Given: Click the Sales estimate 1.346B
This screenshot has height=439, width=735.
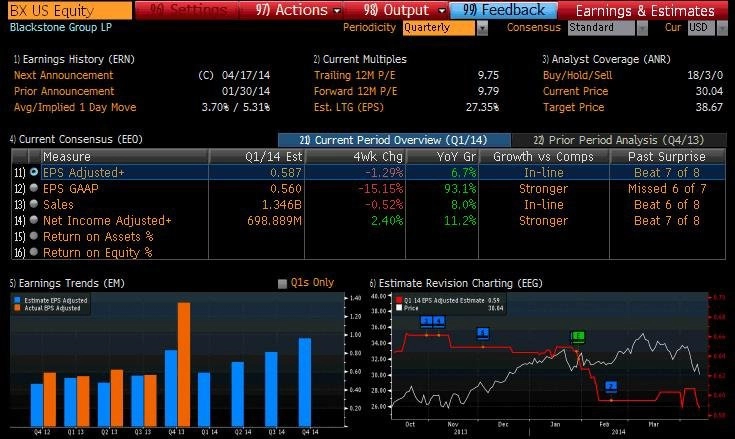Looking at the screenshot, I should 281,204.
